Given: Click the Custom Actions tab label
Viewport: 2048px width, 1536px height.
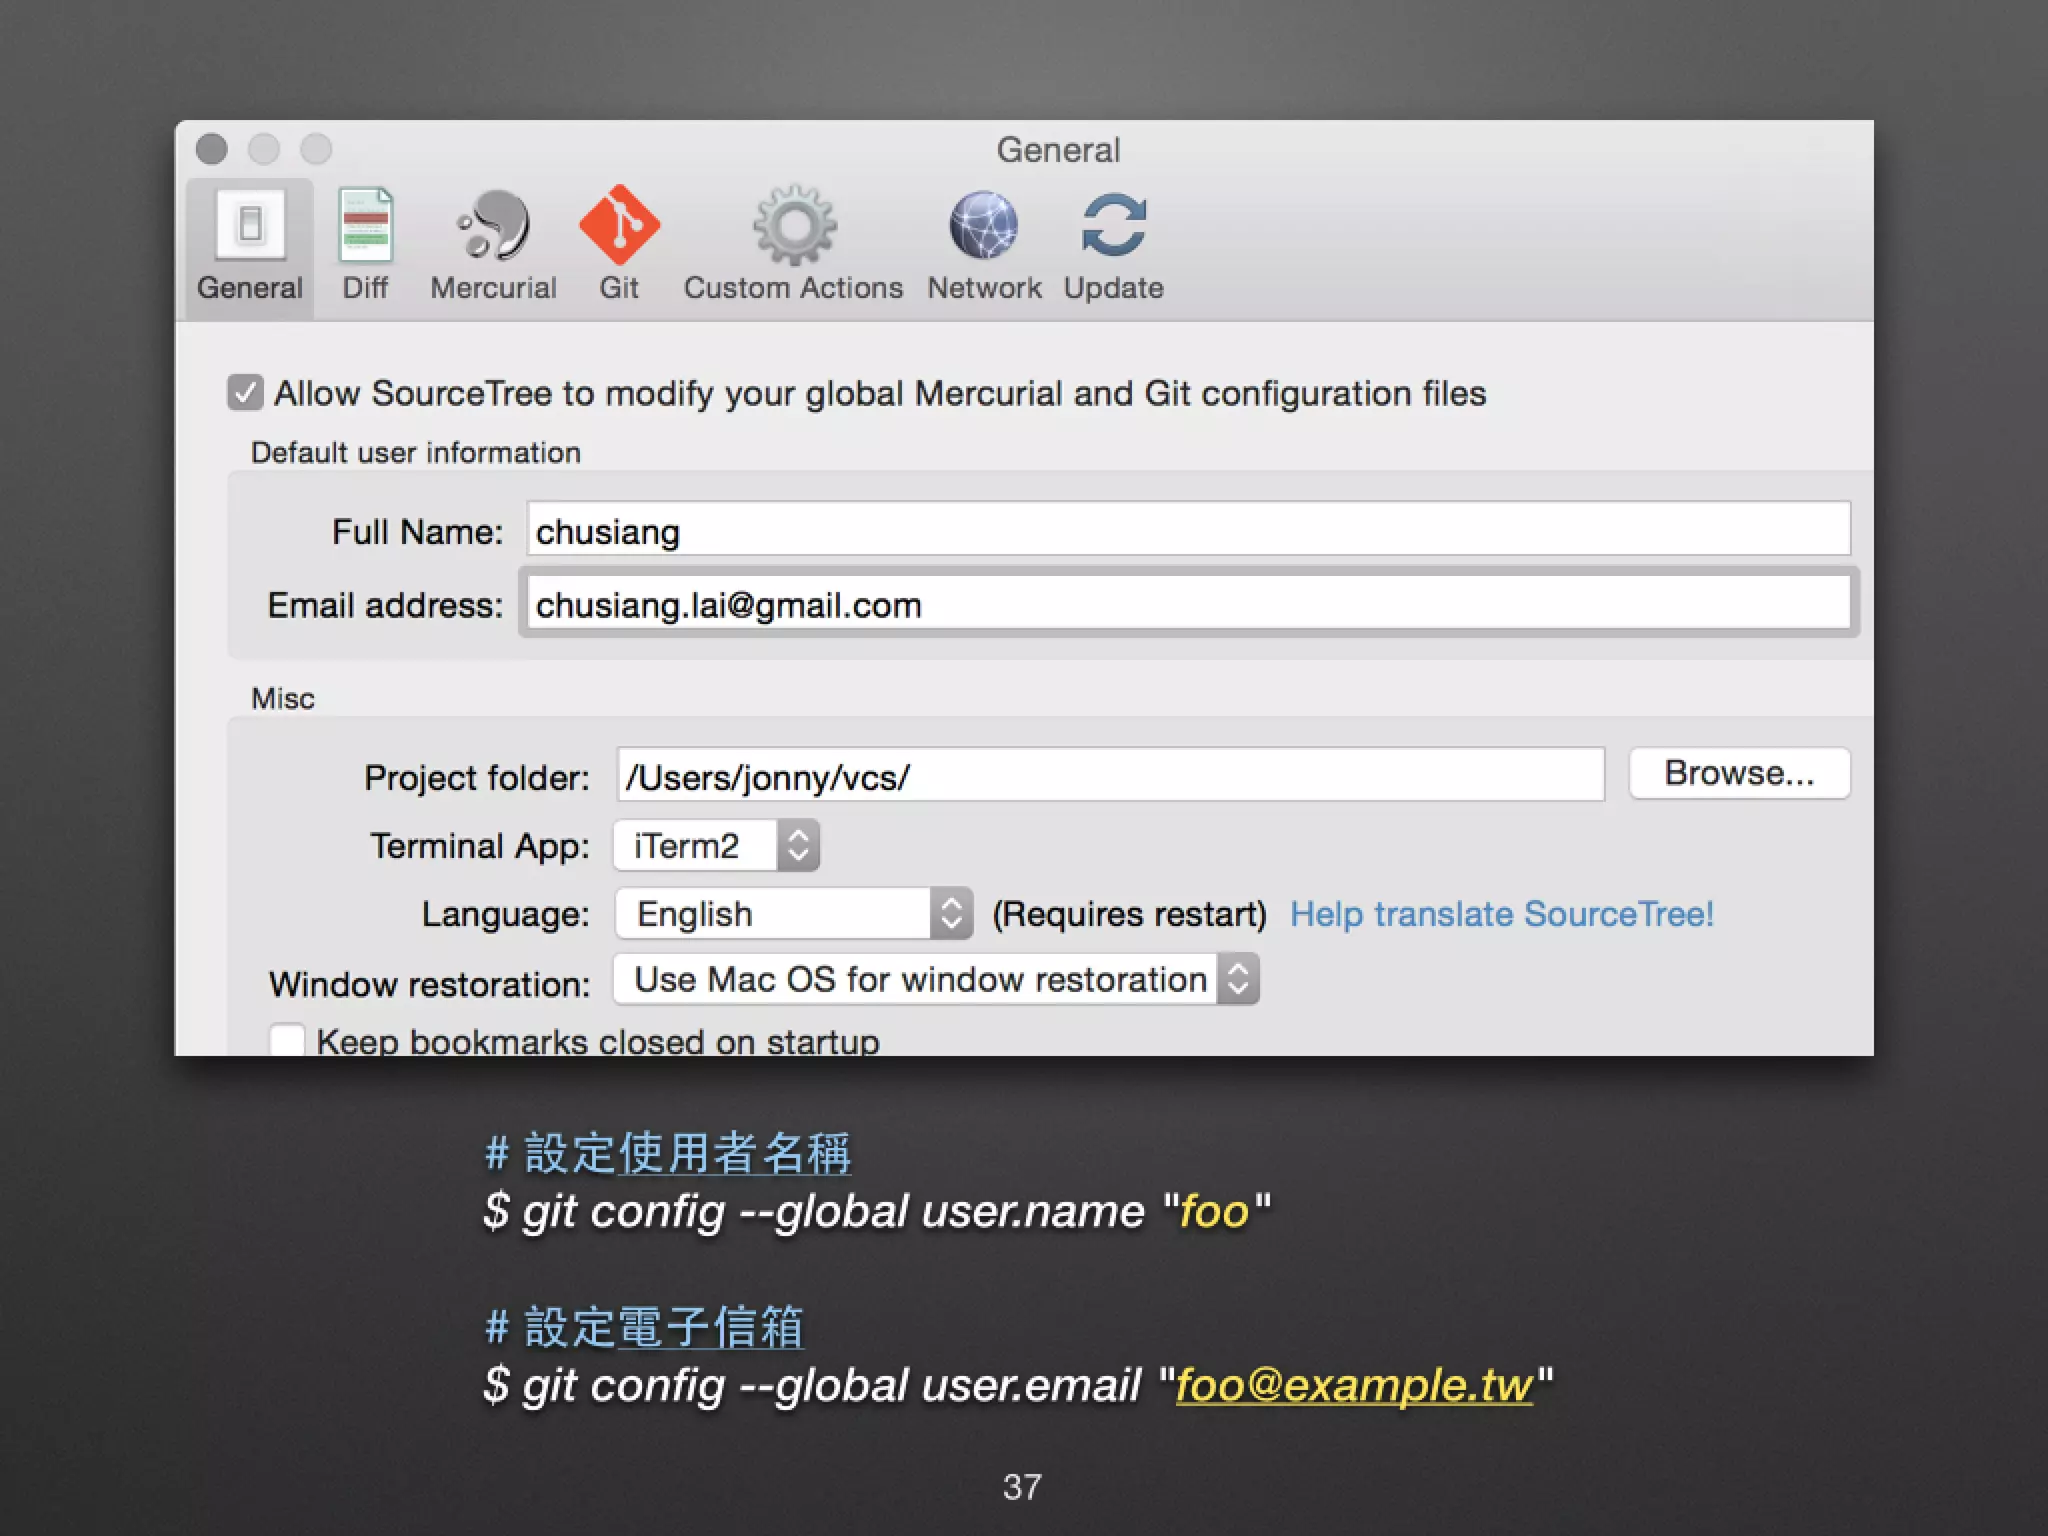Looking at the screenshot, I should point(793,288).
